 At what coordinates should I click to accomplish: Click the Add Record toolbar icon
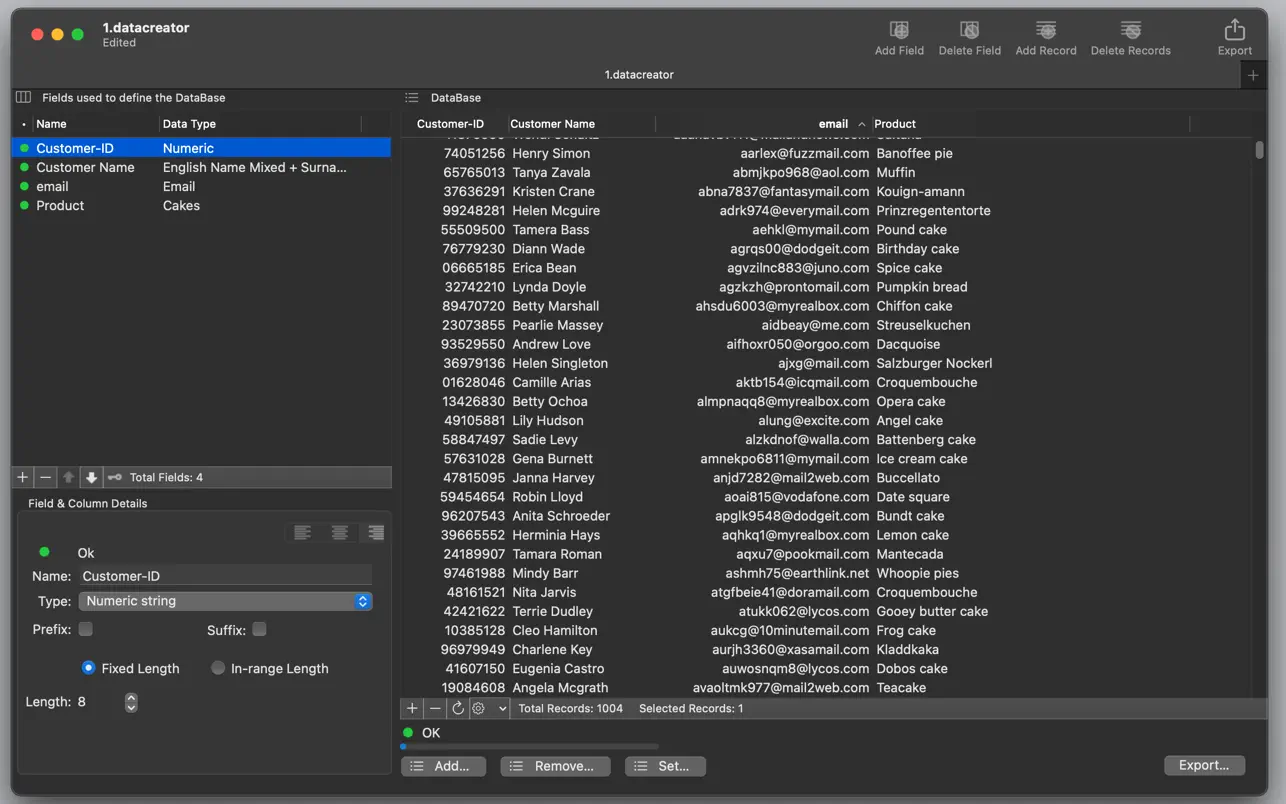[x=1045, y=31]
